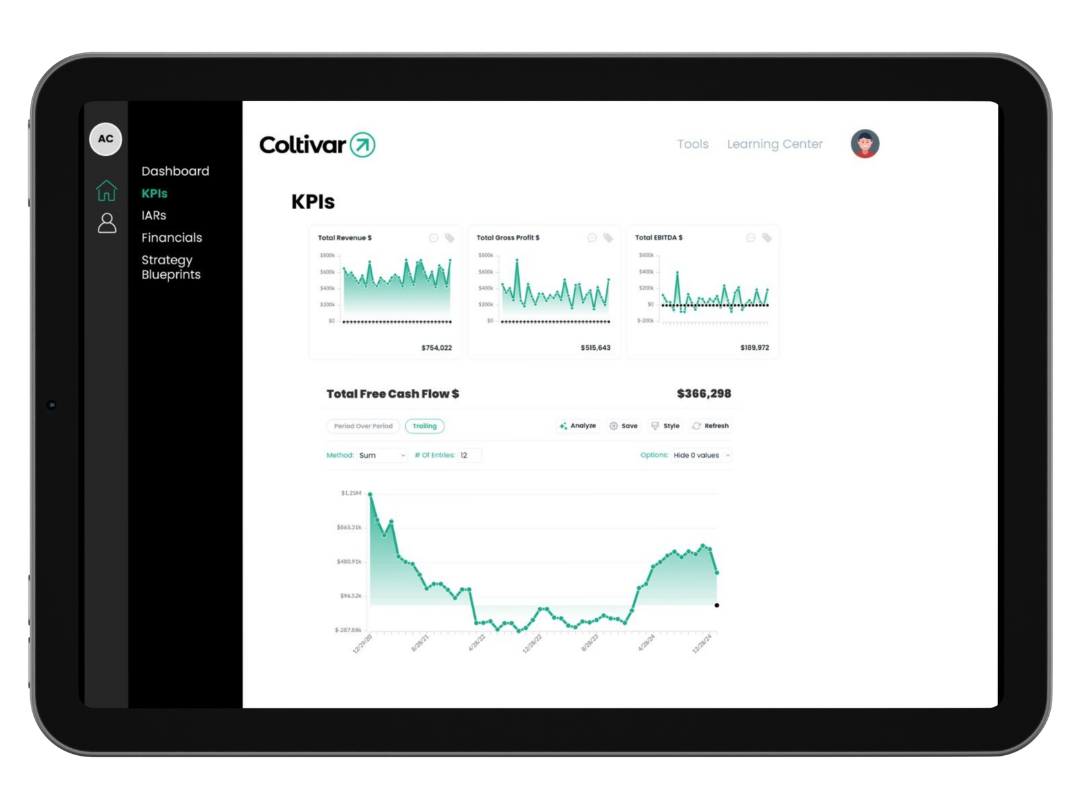This screenshot has height=798, width=1080.
Task: Open Financials in the sidebar menu
Action: point(172,238)
